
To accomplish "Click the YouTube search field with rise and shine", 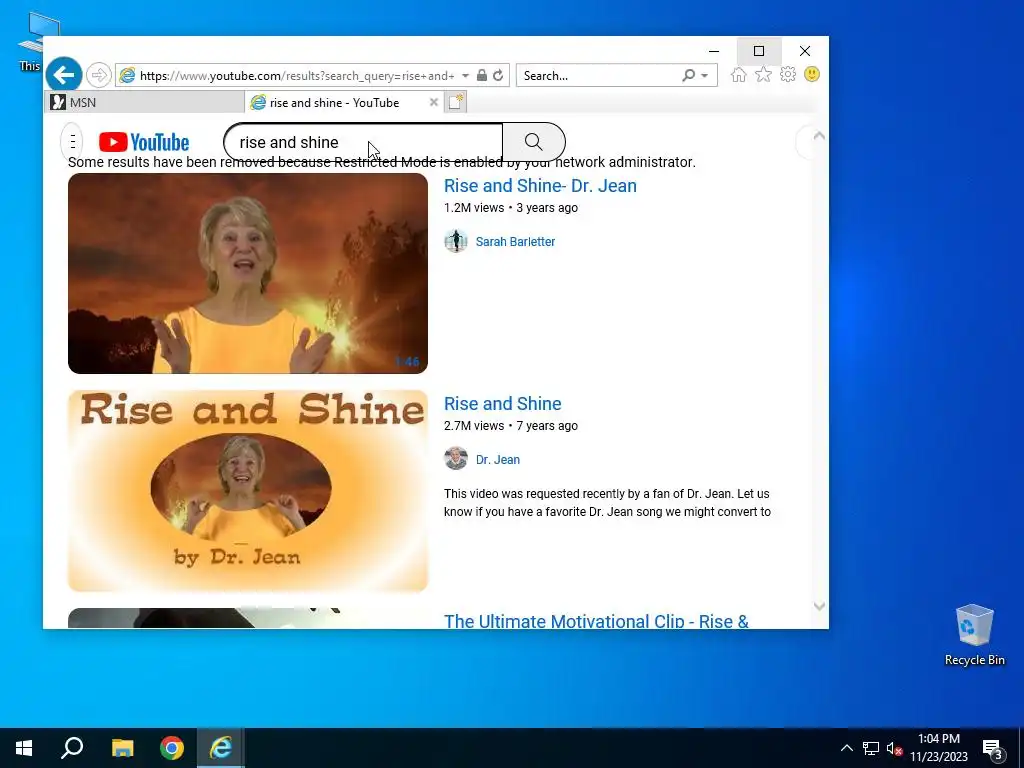I will [x=363, y=142].
